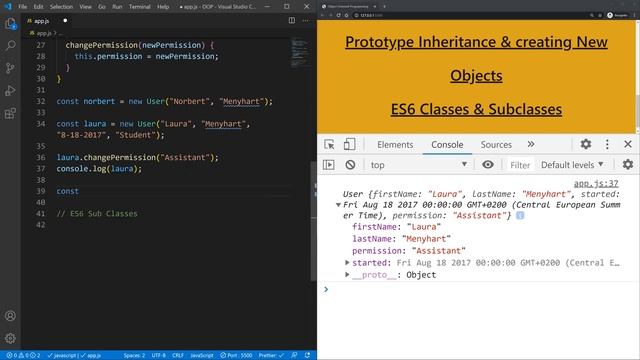Open DevTools settings gear

586,144
